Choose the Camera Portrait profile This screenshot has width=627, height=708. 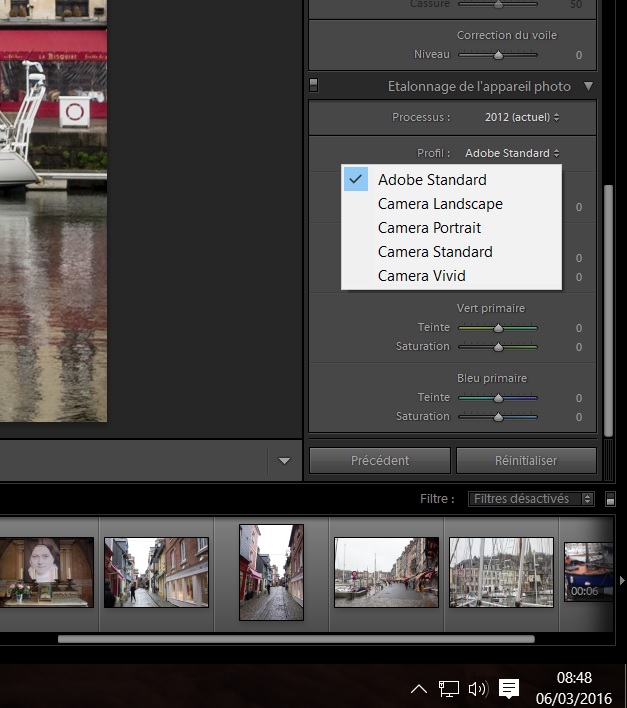pos(451,228)
